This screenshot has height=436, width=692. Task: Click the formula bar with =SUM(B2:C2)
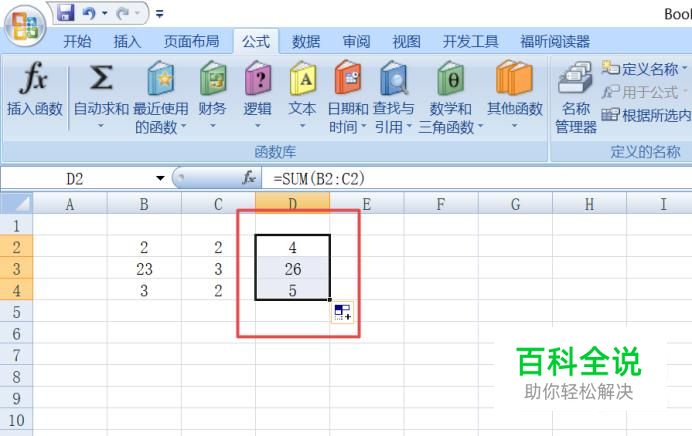point(478,179)
